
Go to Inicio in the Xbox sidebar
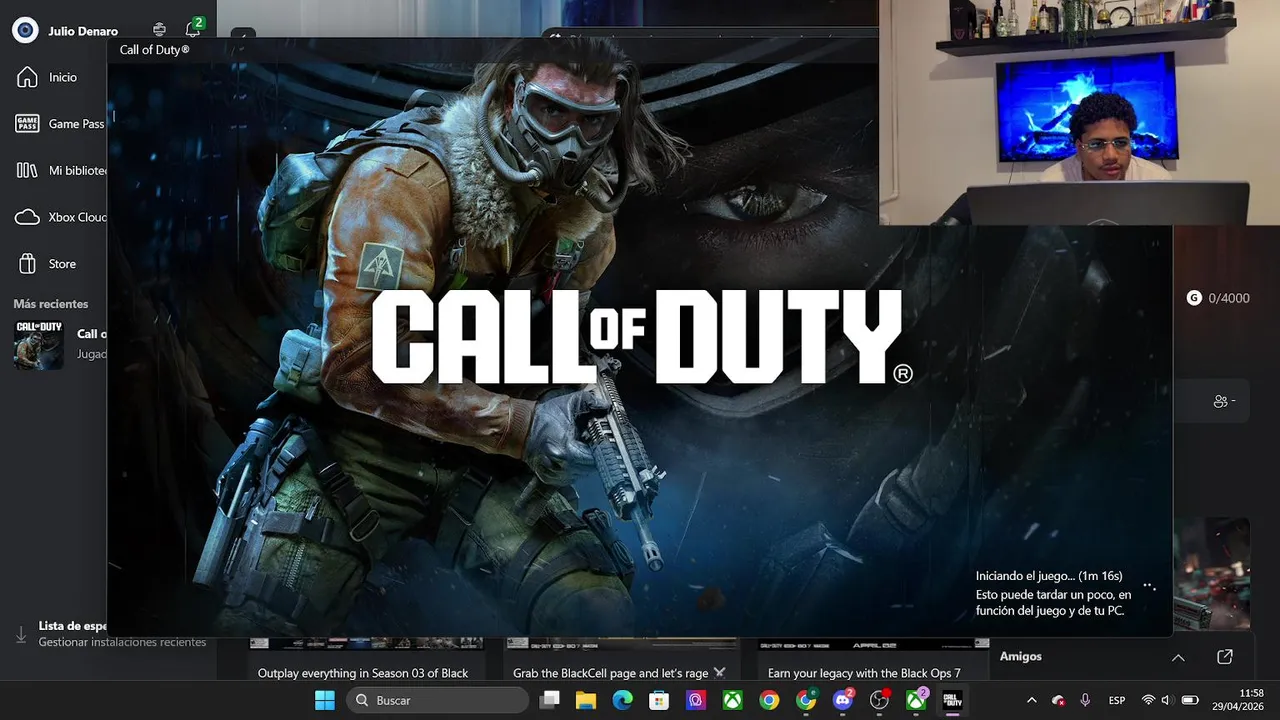62,77
